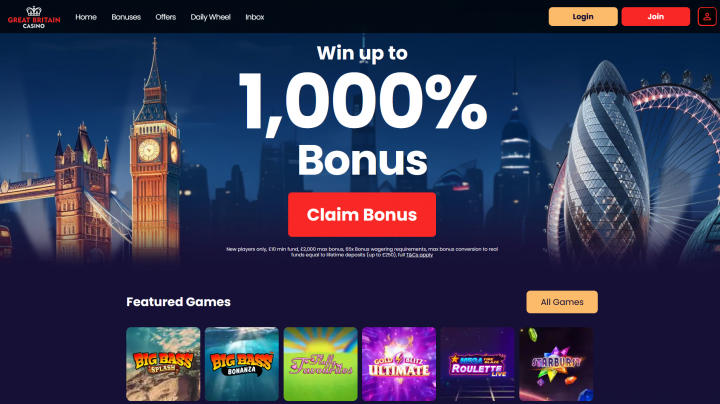Click the 1,000% Bonus hero banner text
The width and height of the screenshot is (720, 404).
362,123
